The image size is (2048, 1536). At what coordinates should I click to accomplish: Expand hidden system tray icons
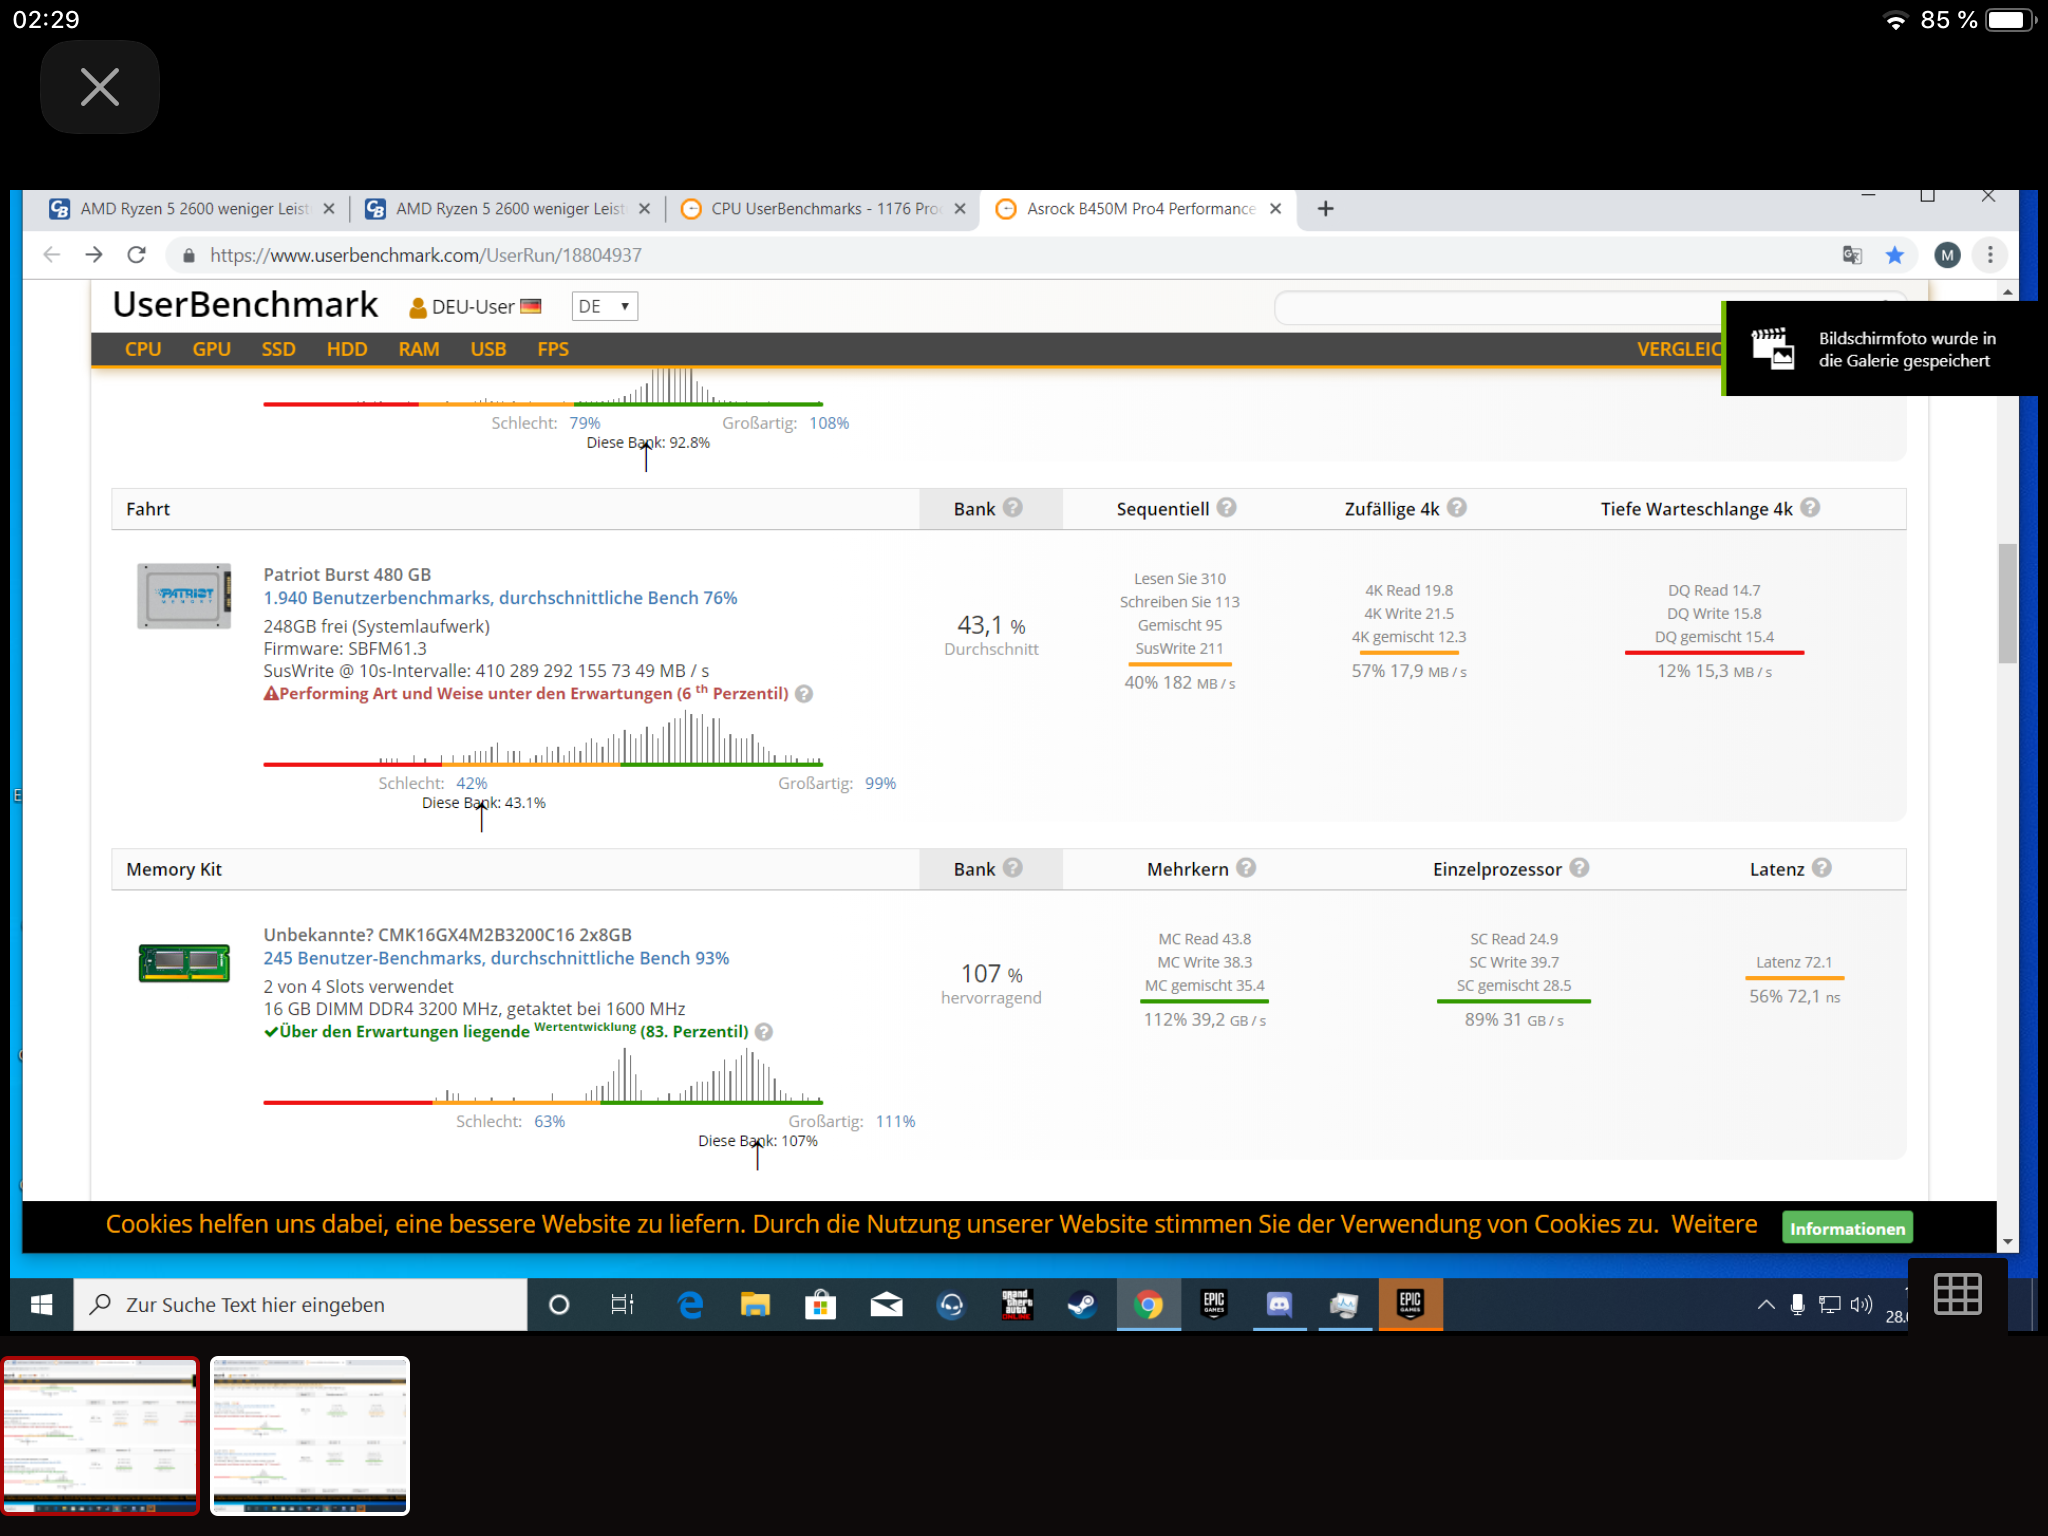click(1766, 1304)
